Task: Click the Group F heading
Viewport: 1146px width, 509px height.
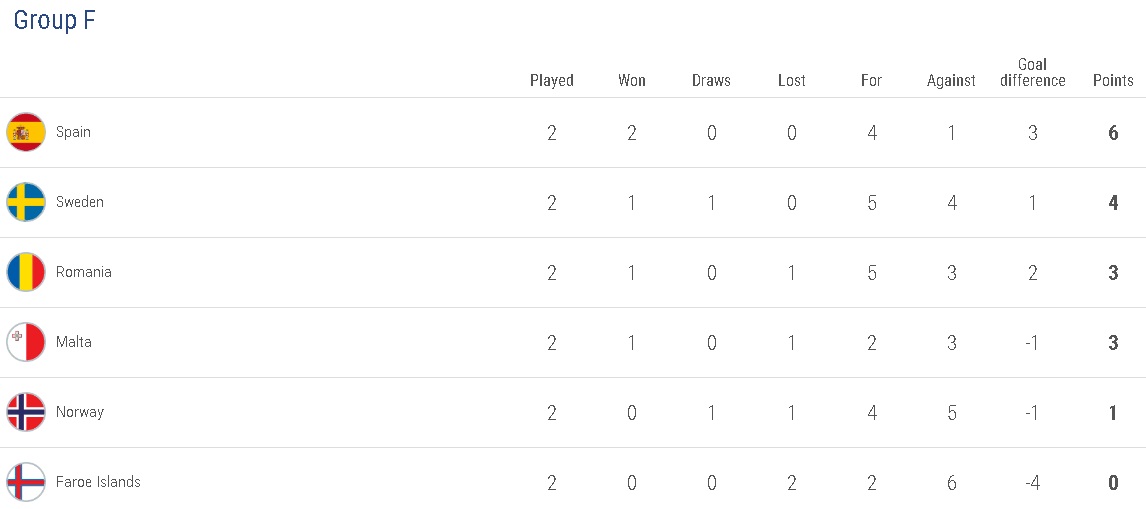Action: pyautogui.click(x=54, y=21)
